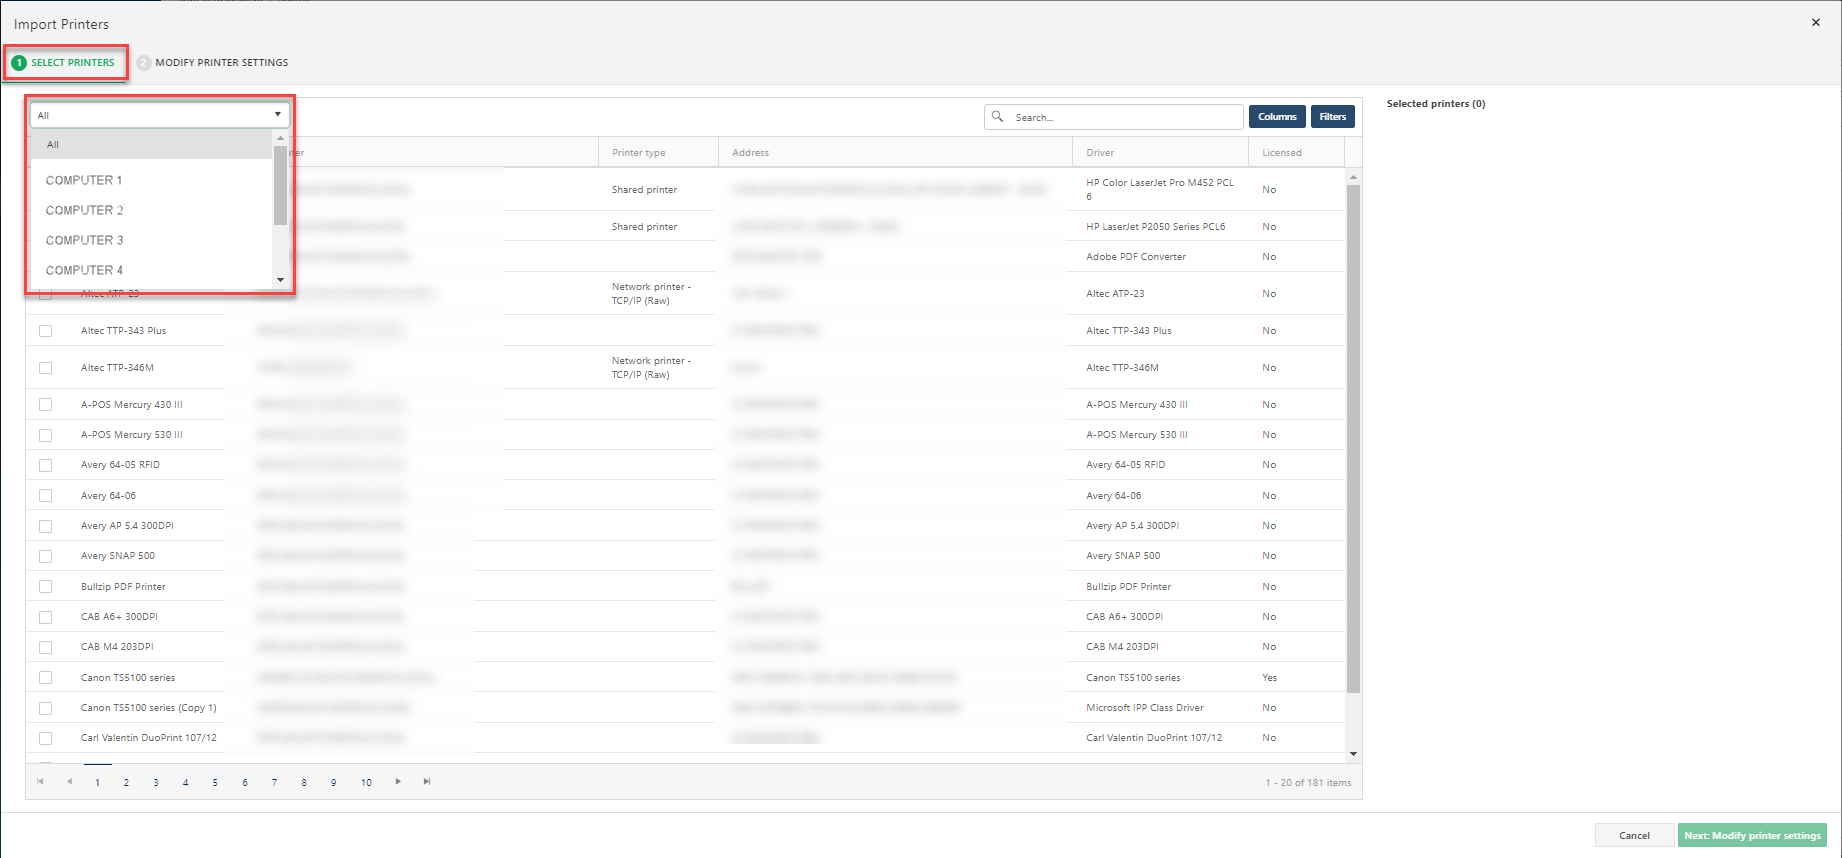Open the Columns button
The height and width of the screenshot is (858, 1842).
click(x=1276, y=117)
